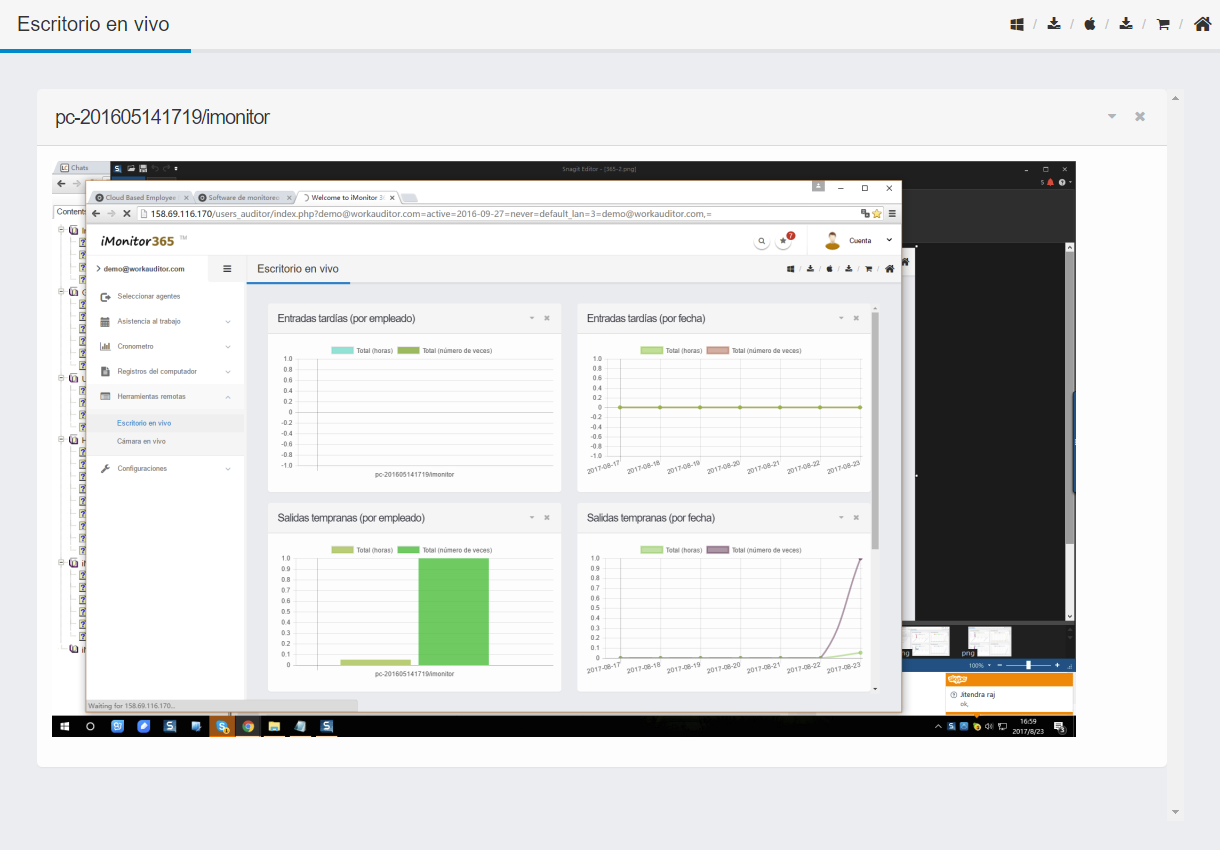Click the home icon in the top page header
This screenshot has height=850, width=1220.
(1202, 24)
